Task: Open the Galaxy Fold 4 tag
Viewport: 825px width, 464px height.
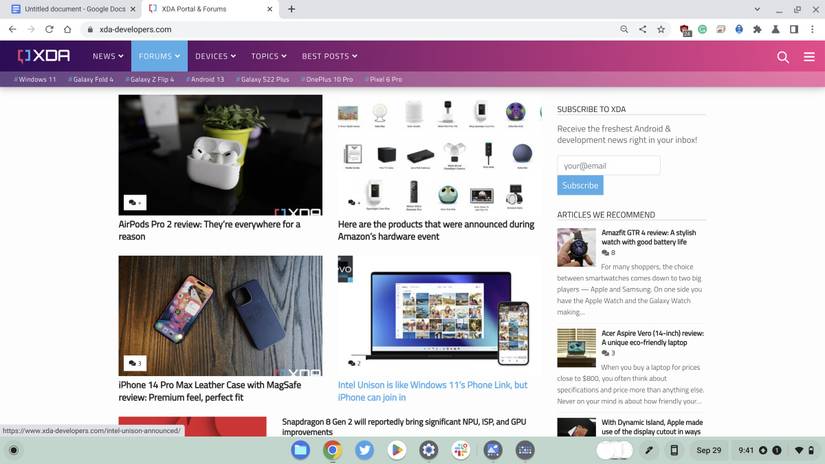Action: point(90,79)
